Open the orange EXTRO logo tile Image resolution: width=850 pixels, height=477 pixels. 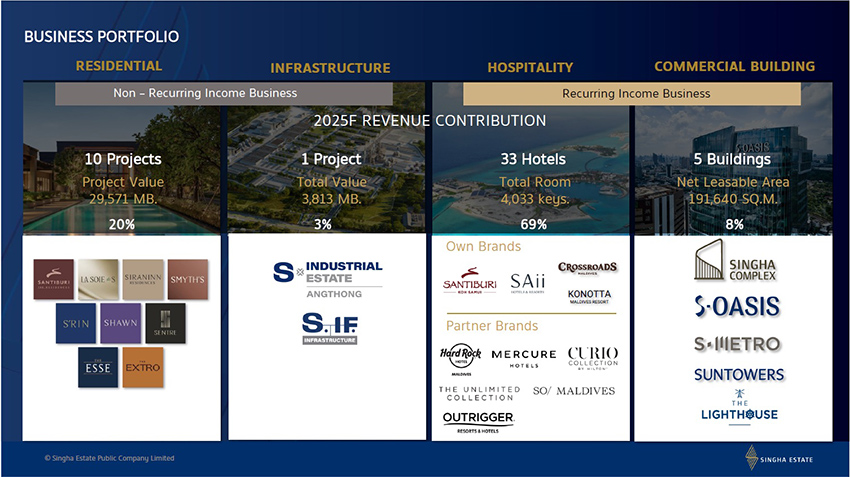tap(142, 367)
